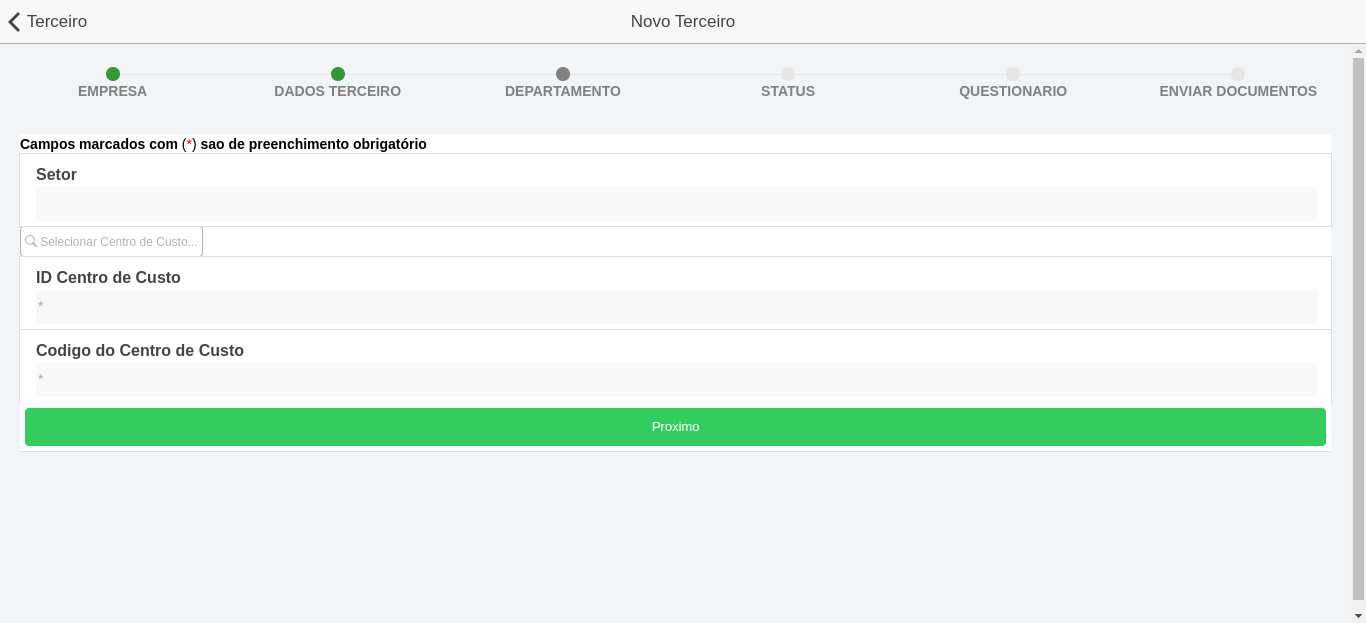Click the vertical scrollbar down arrow
Screen dimensions: 1366x623
[1358, 615]
